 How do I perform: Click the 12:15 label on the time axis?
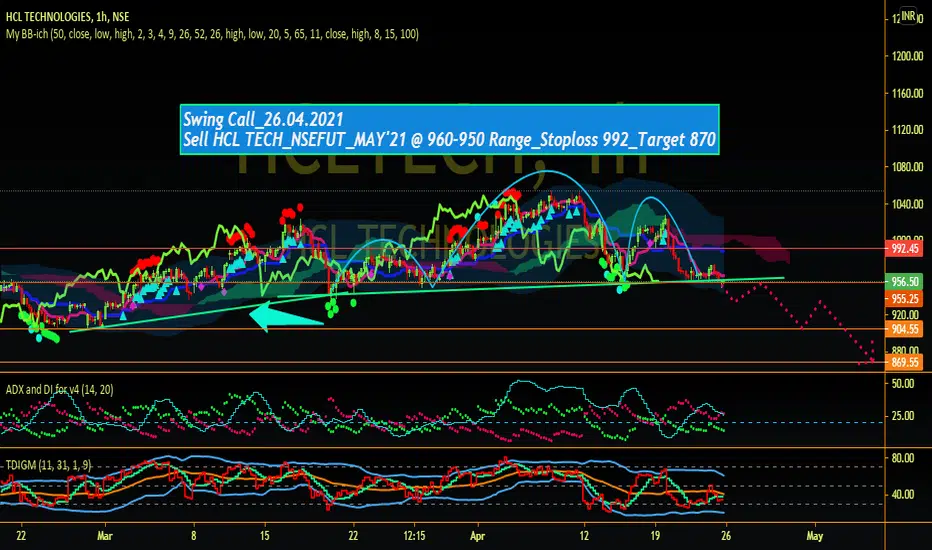(x=414, y=536)
